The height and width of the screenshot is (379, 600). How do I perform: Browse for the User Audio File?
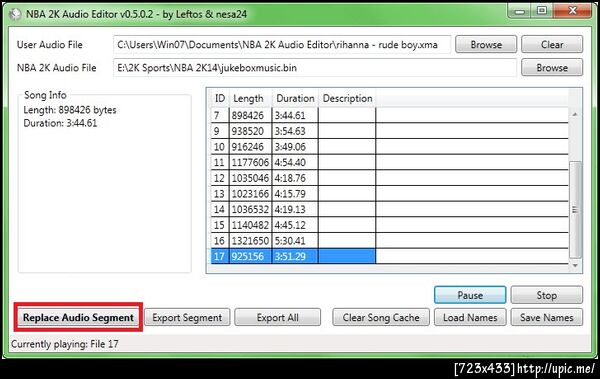[486, 44]
